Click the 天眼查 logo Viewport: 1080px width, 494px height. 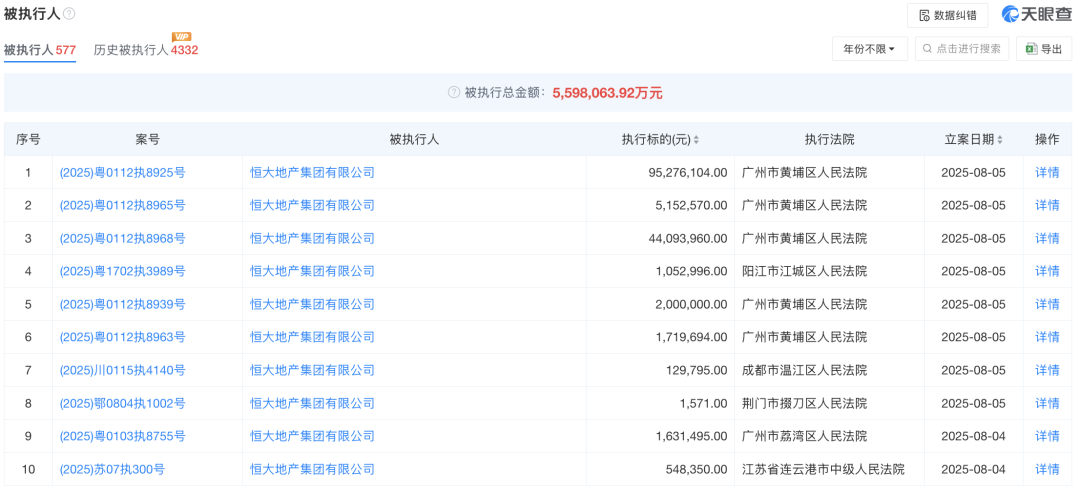coord(1037,14)
